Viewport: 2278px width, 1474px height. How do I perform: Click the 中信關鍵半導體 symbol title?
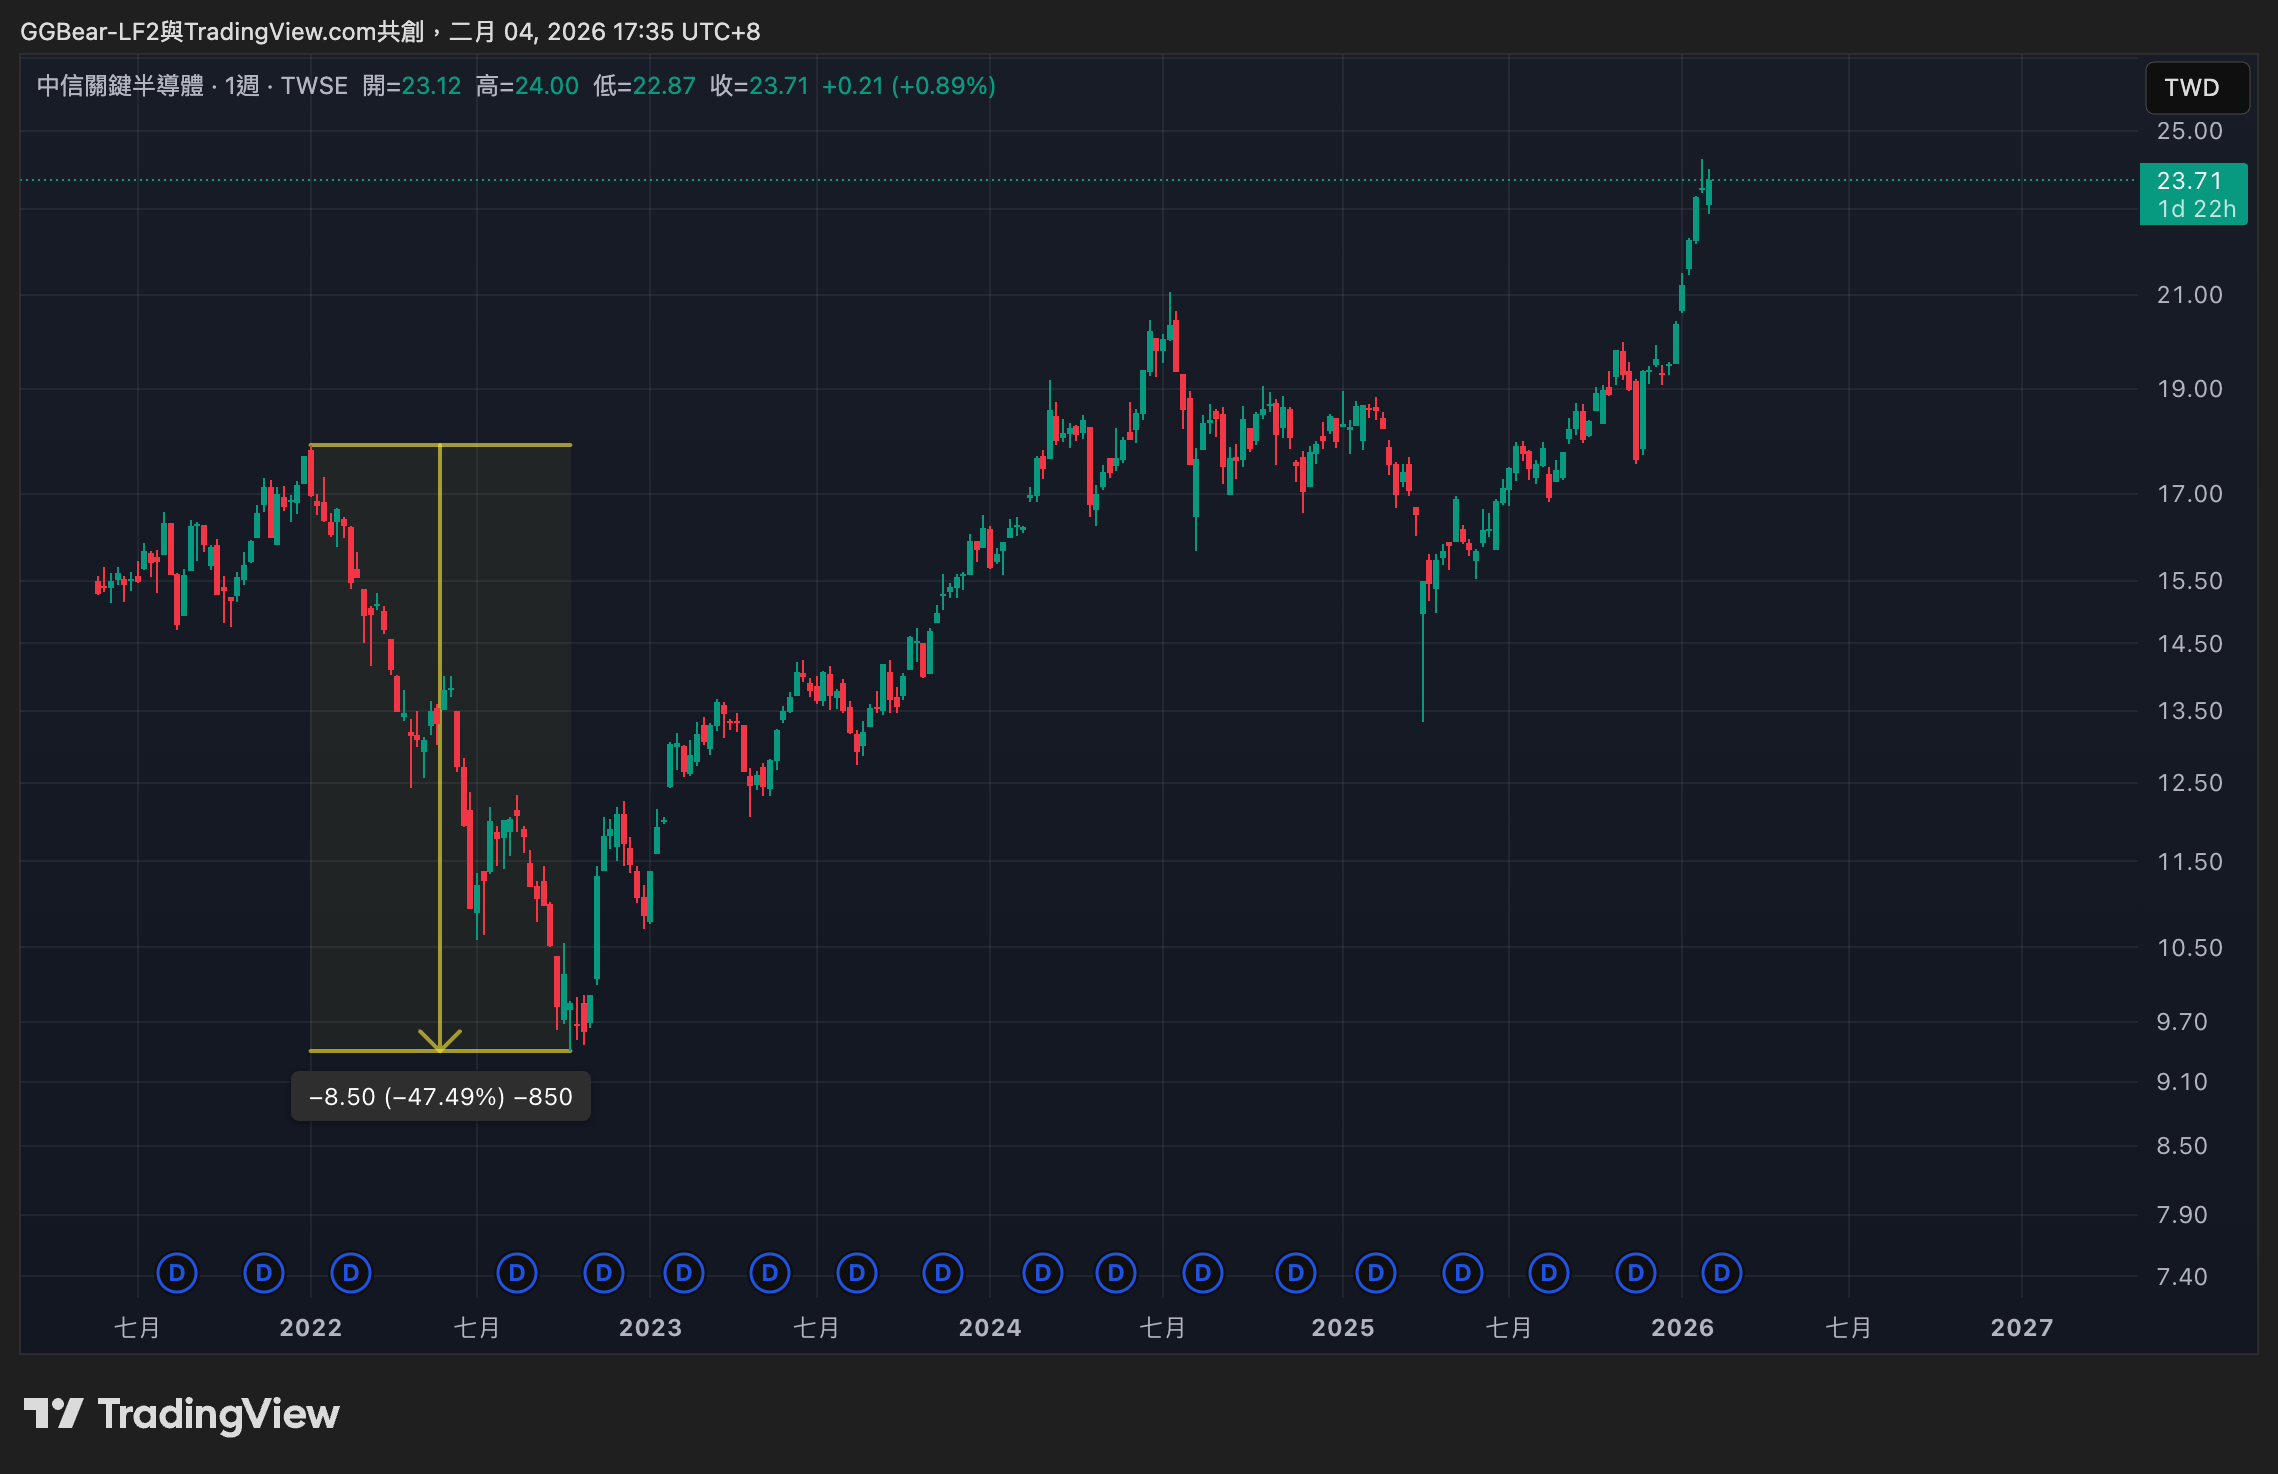click(120, 86)
